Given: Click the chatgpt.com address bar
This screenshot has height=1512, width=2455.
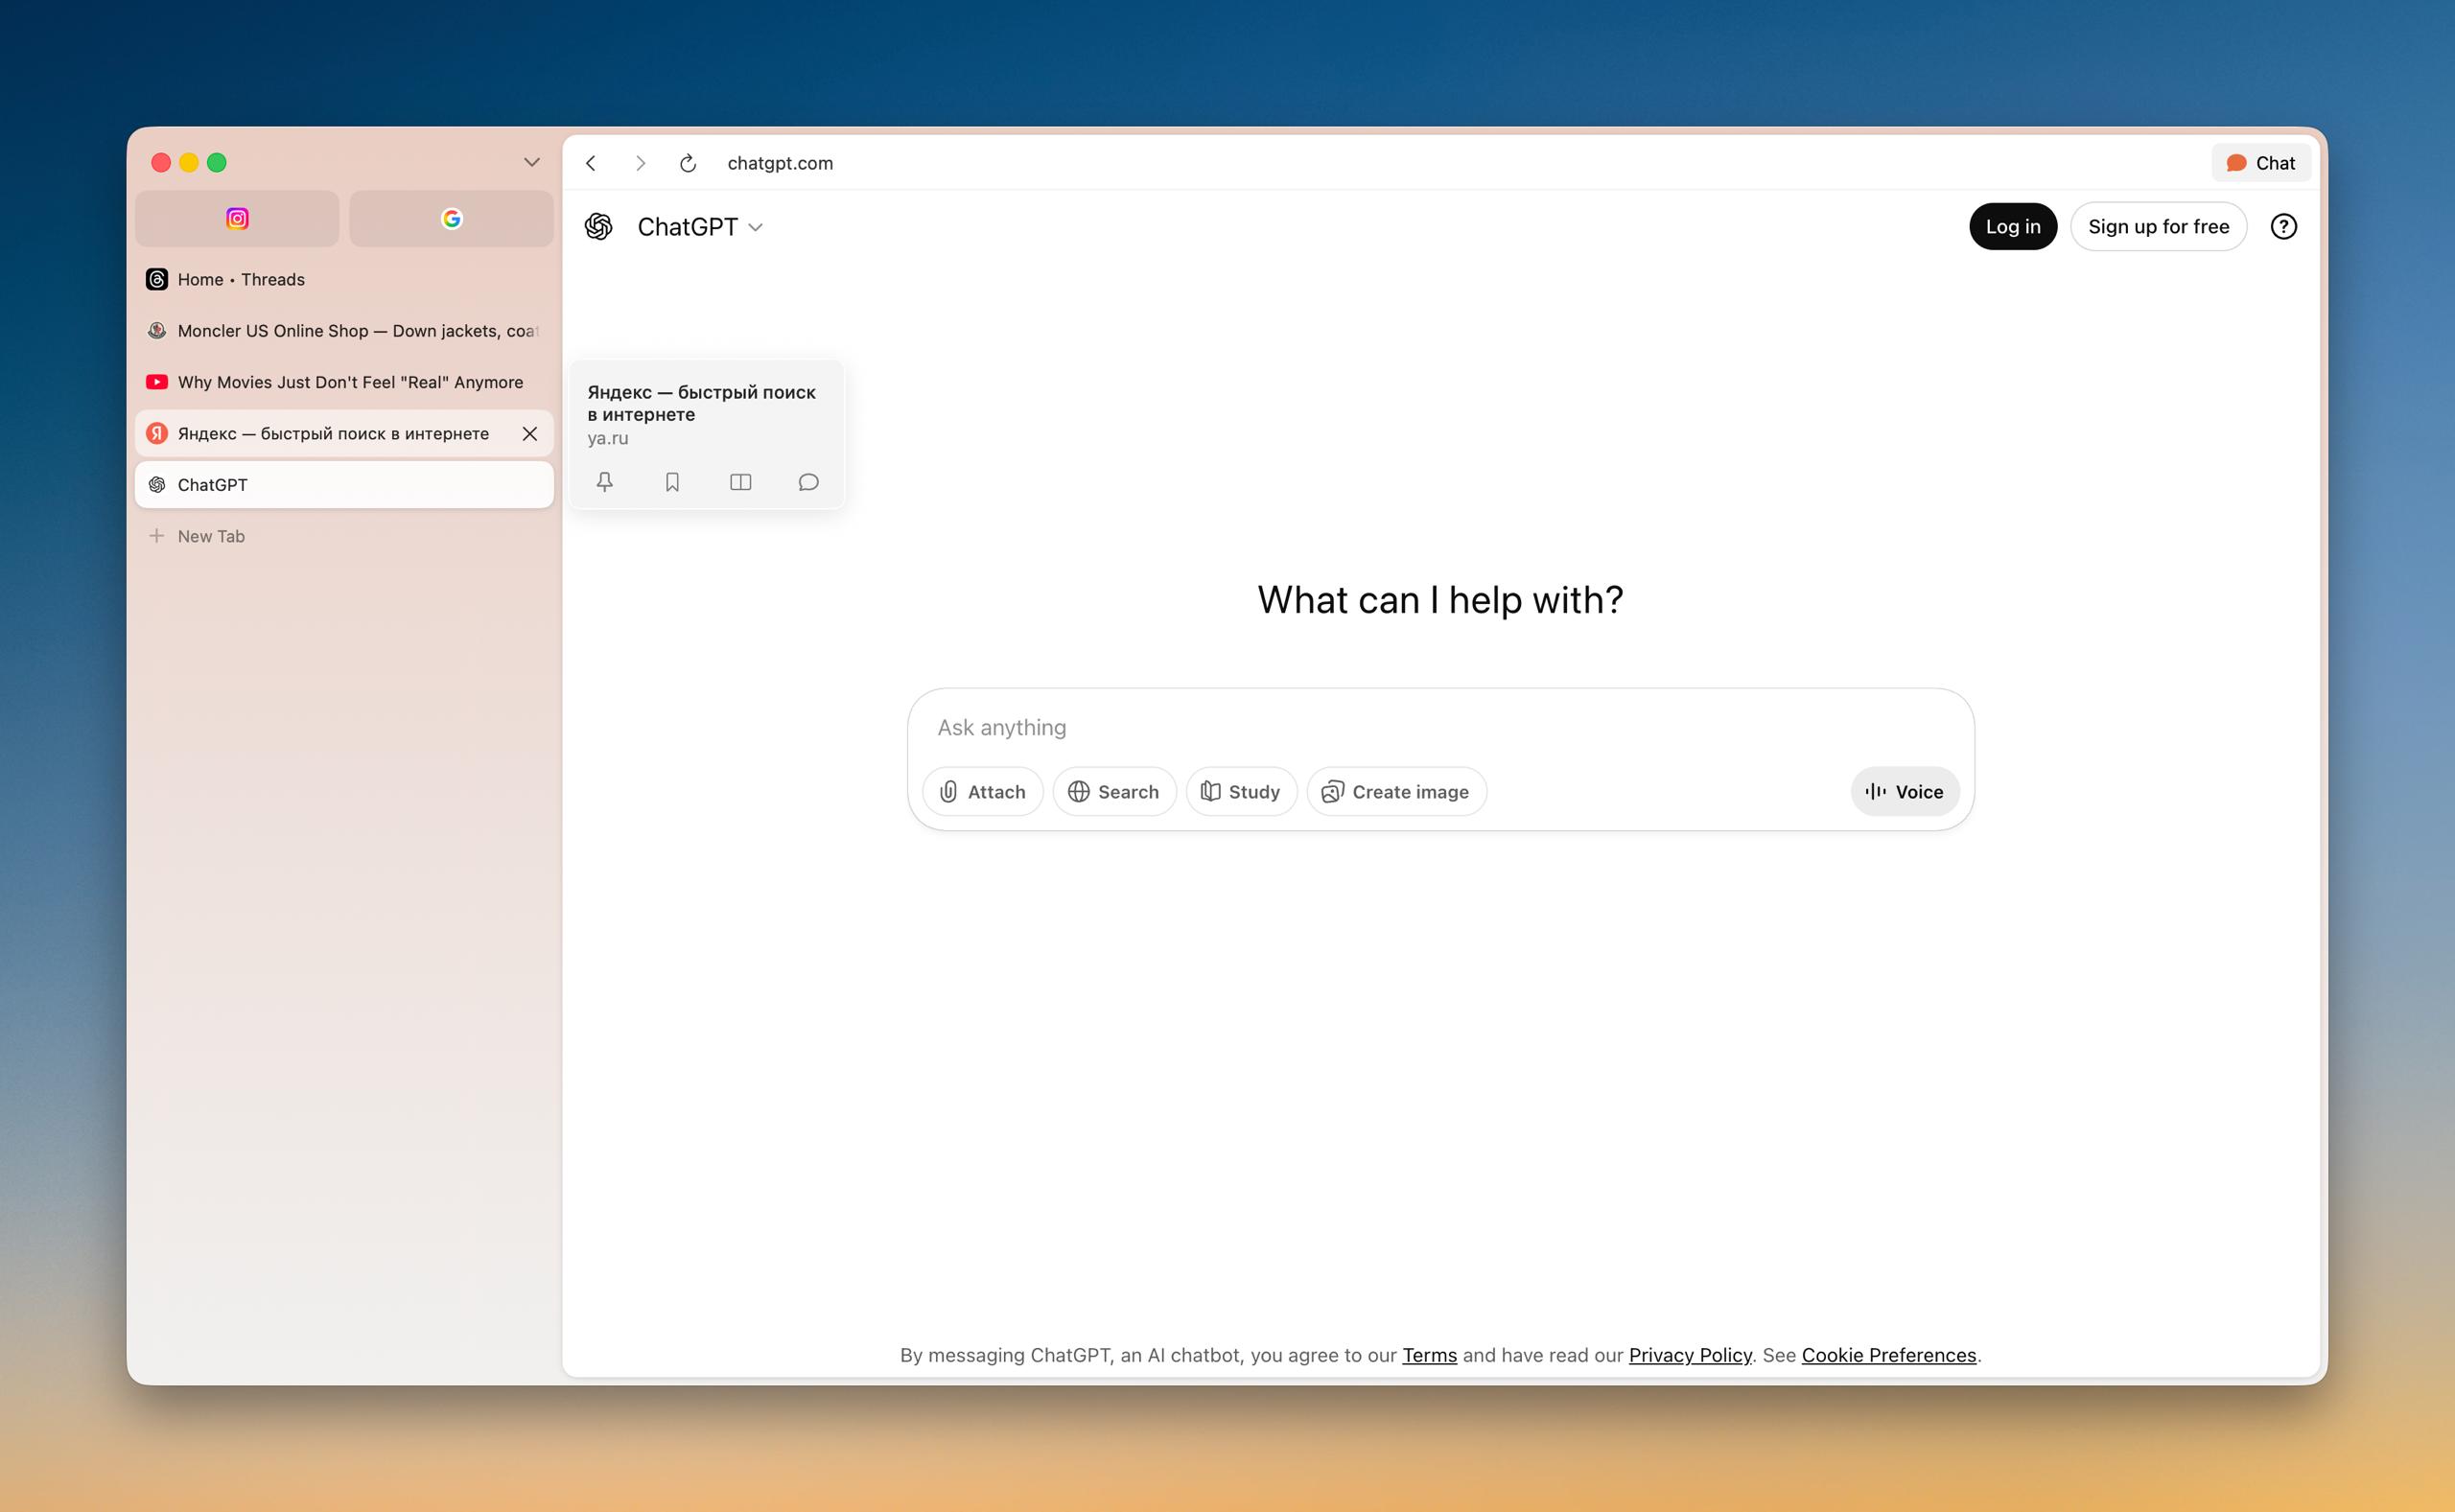Looking at the screenshot, I should pos(780,163).
